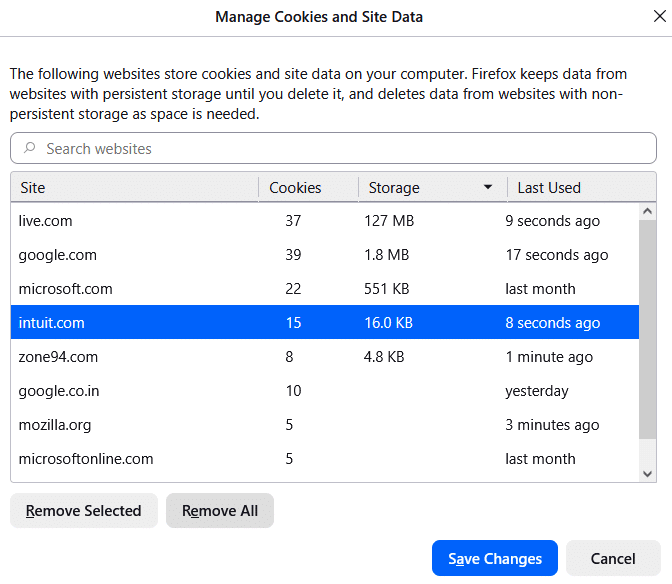Click the Storage sort arrow indicator

coord(488,188)
